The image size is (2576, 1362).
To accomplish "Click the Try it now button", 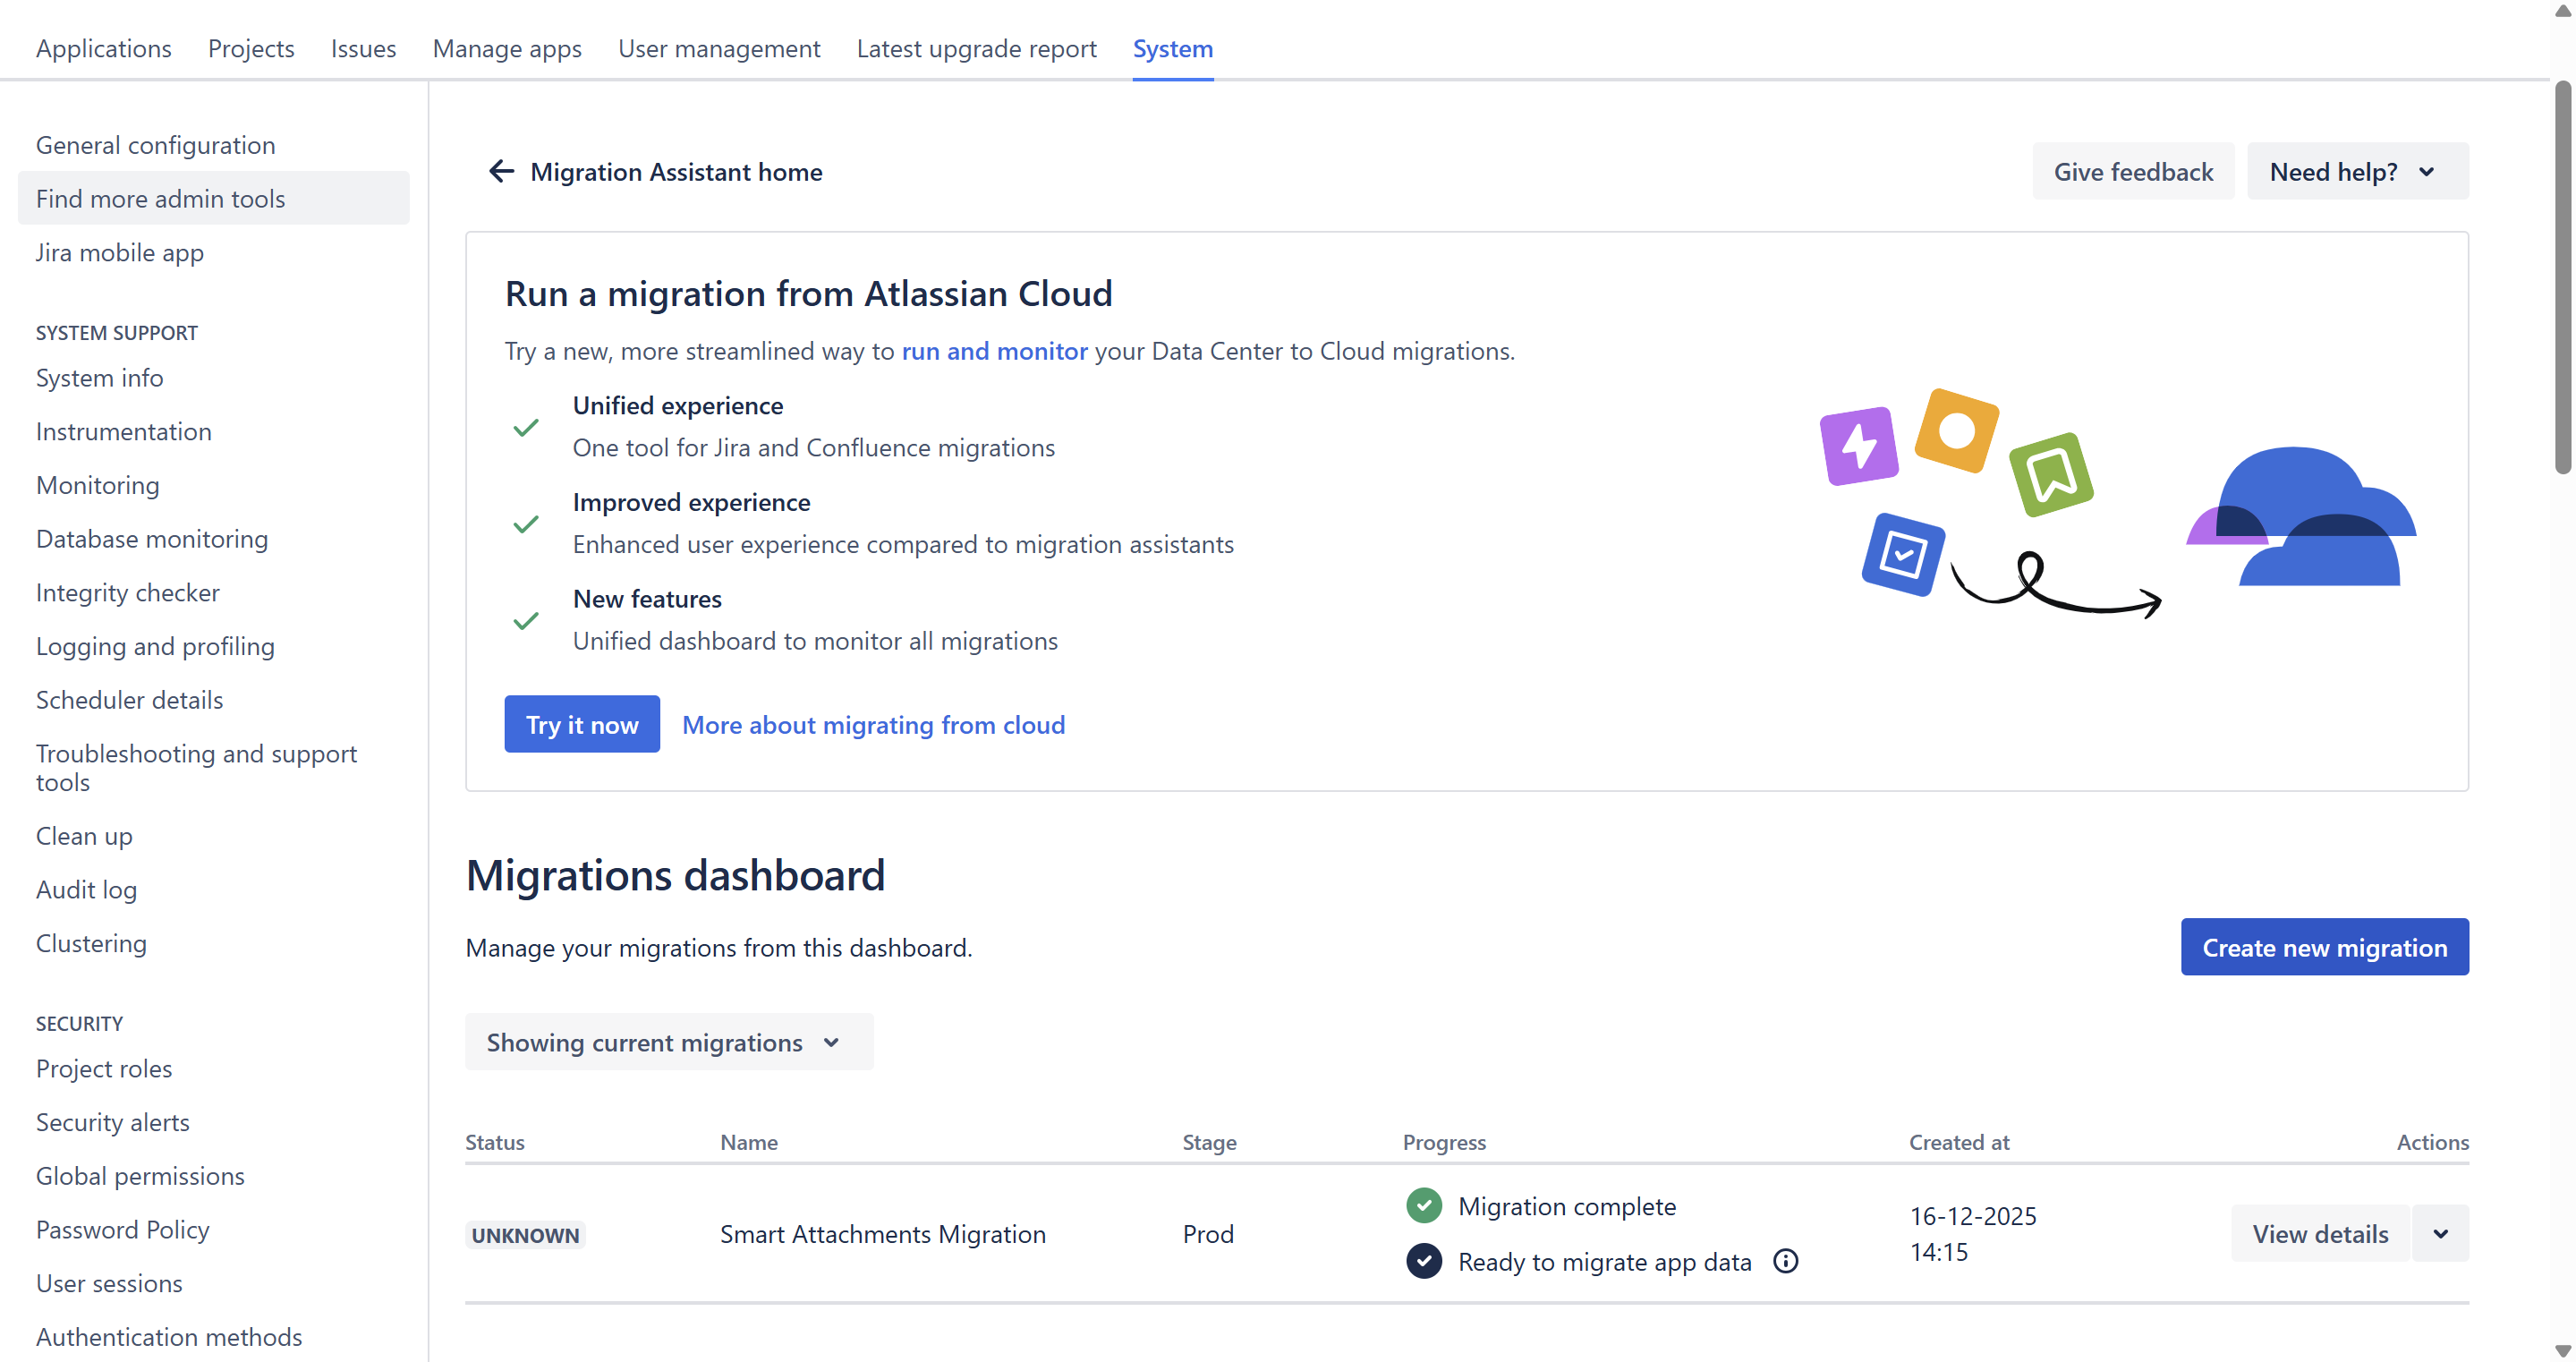I will click(x=581, y=724).
